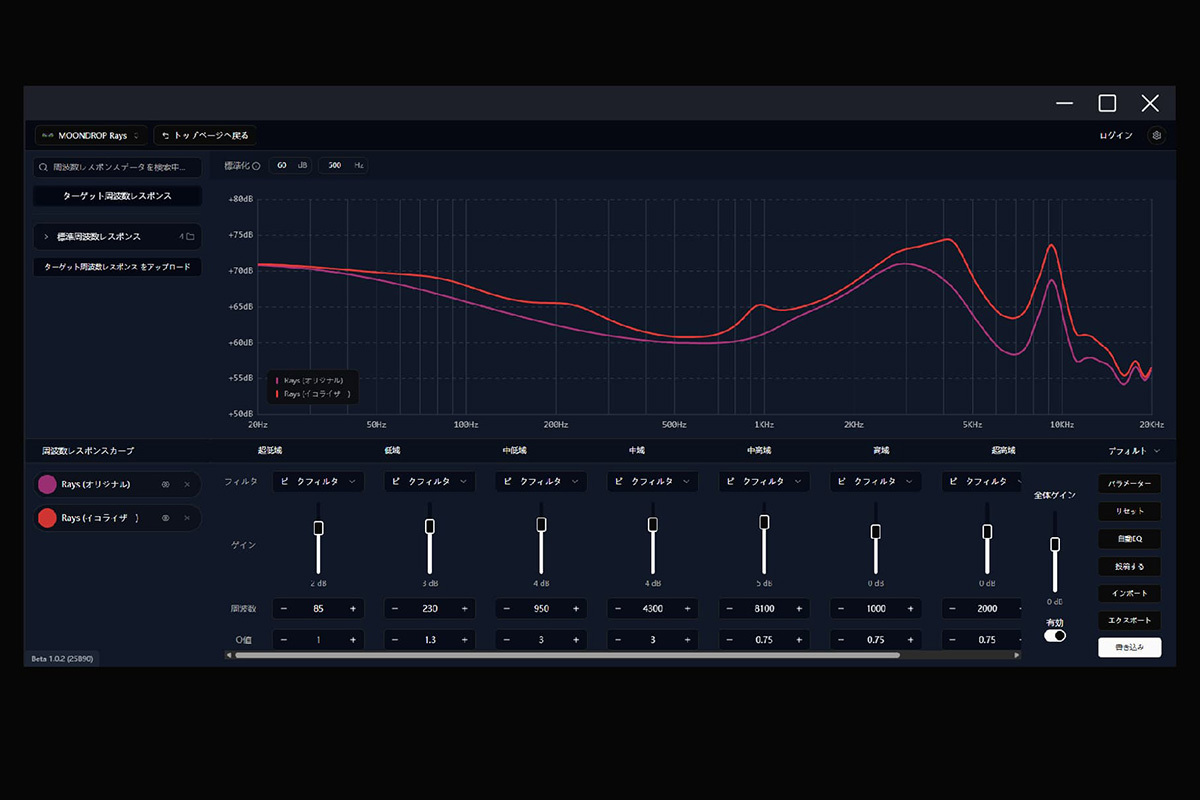Click the plus icon for the 85 Hz frequency

tap(352, 608)
